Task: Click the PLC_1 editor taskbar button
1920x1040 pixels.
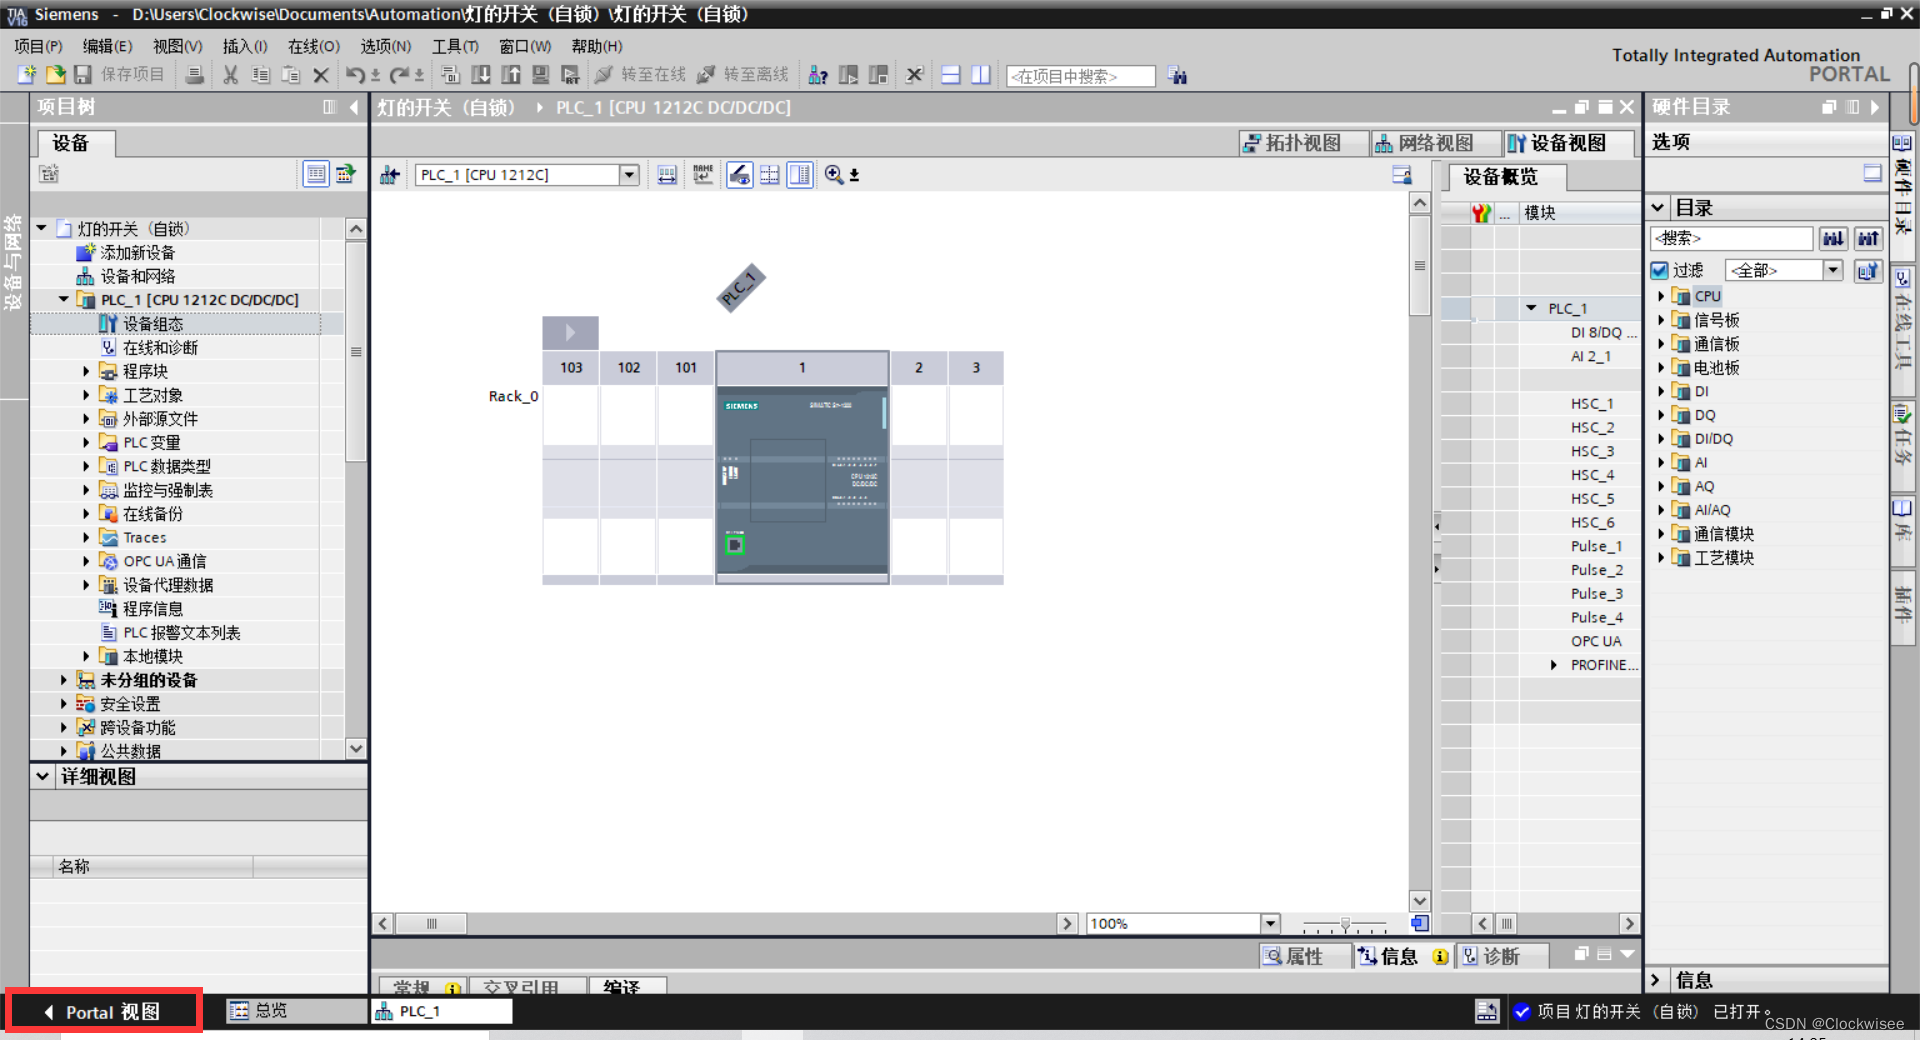Action: (x=441, y=1011)
